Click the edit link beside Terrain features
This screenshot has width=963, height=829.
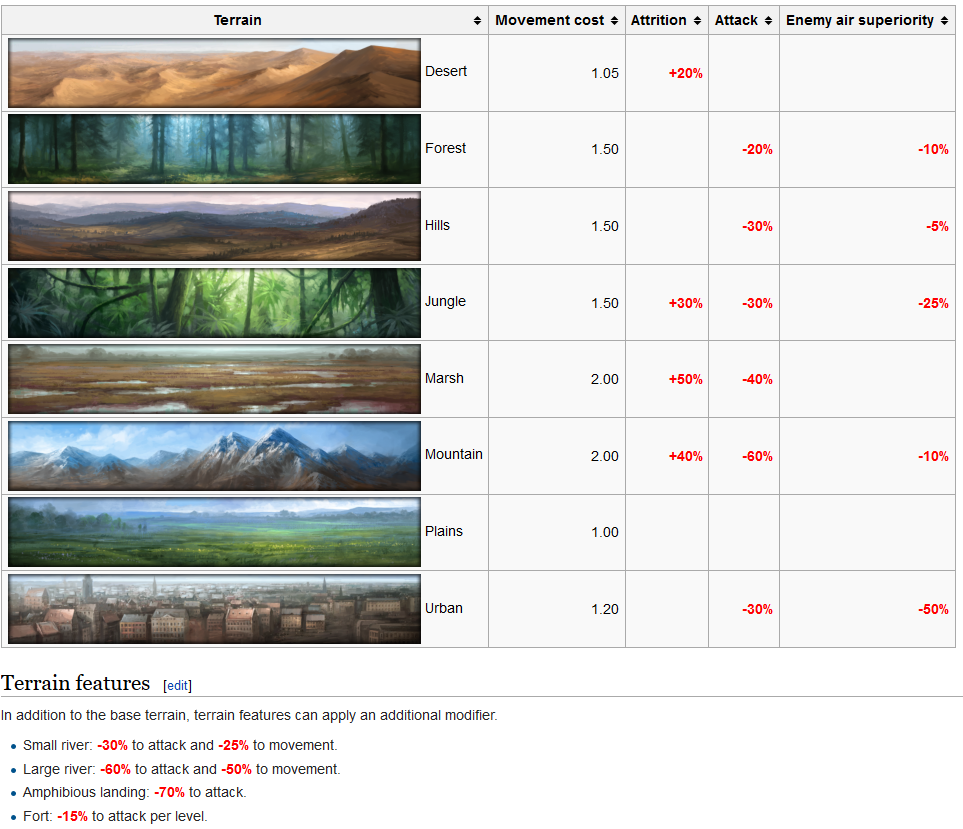tap(177, 685)
